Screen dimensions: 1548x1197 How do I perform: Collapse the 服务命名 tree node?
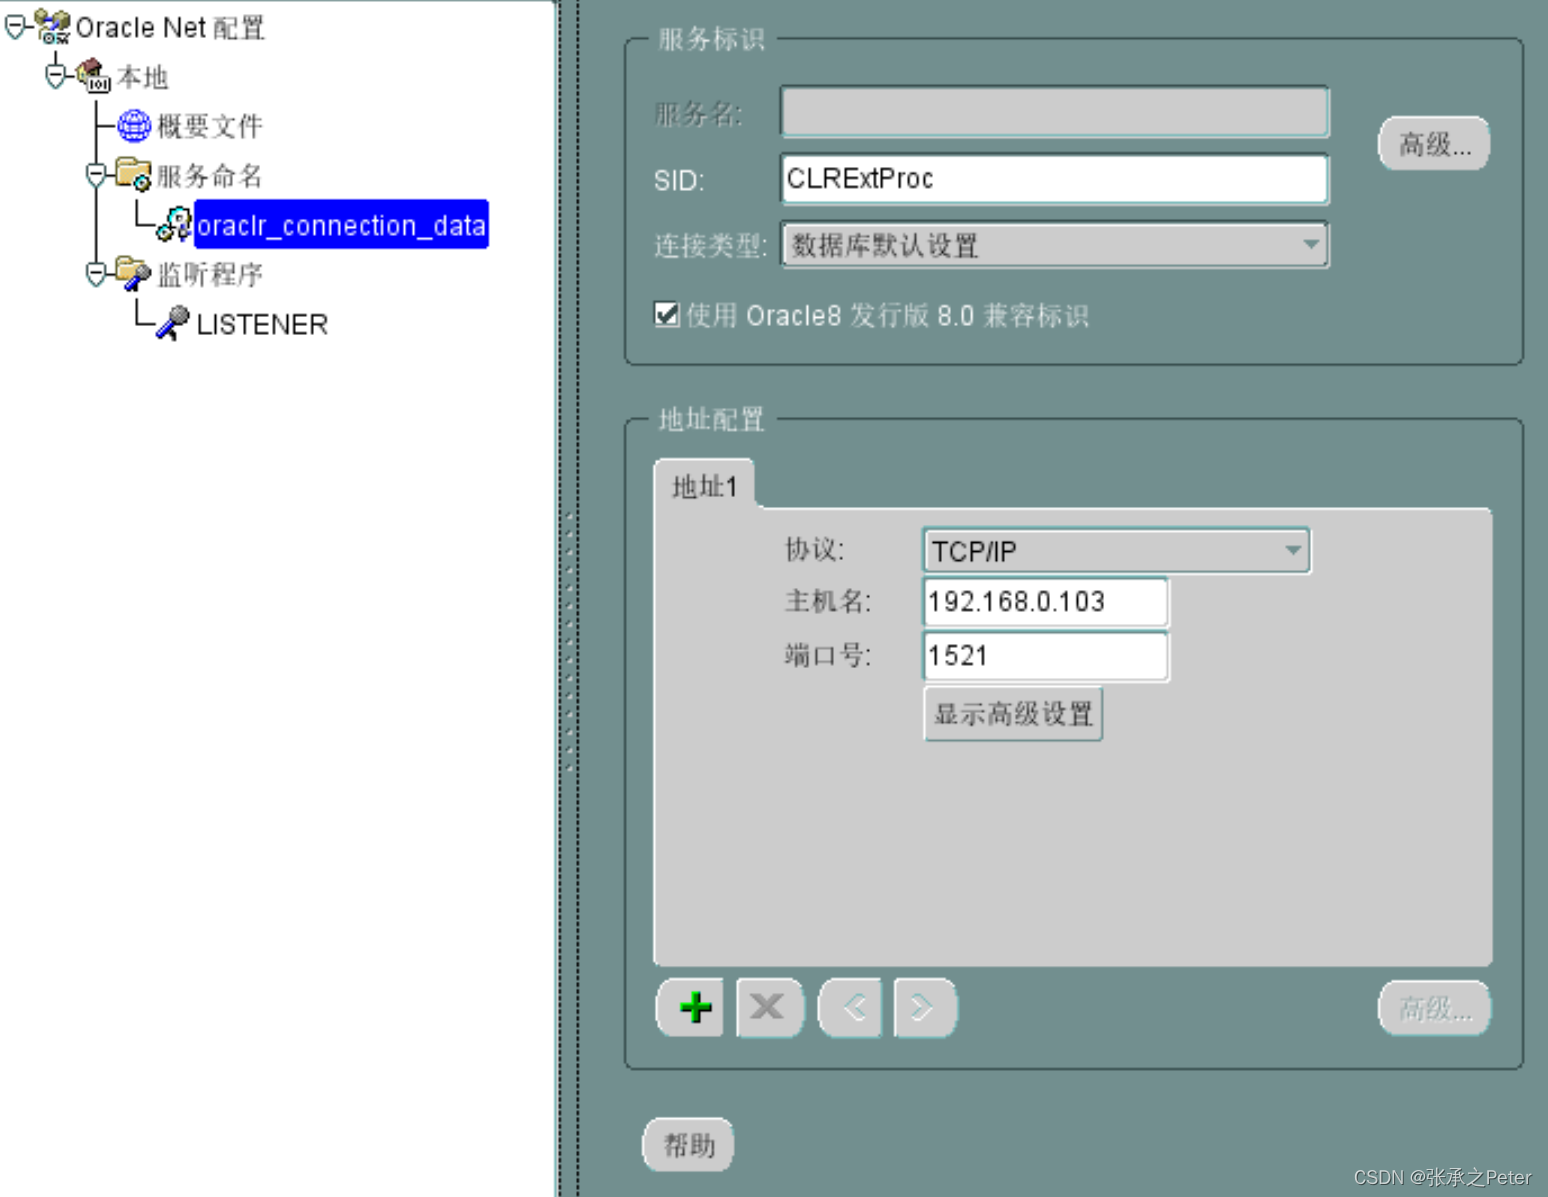94,174
